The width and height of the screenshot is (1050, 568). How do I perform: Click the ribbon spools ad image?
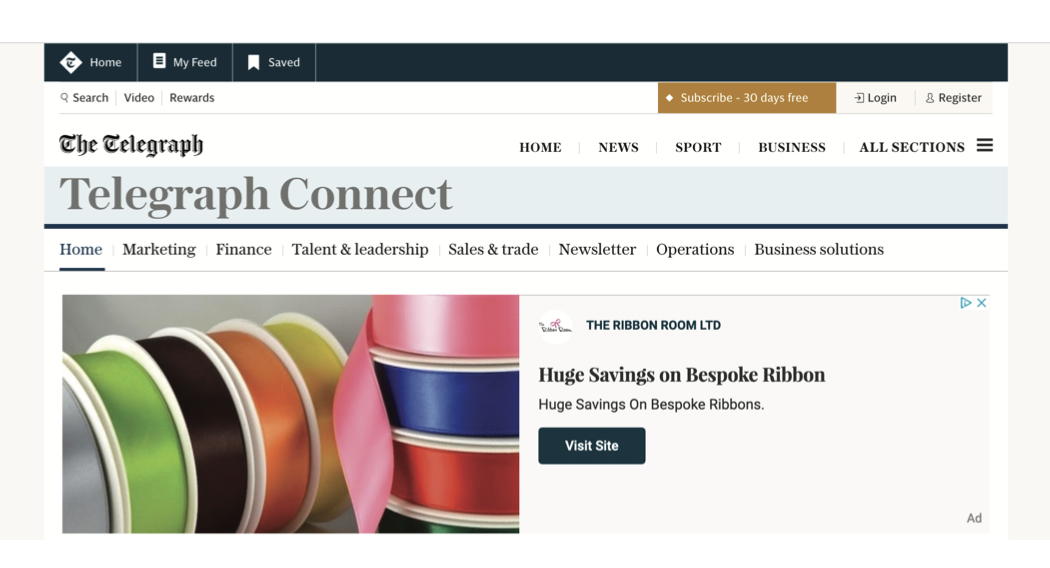[x=291, y=414]
